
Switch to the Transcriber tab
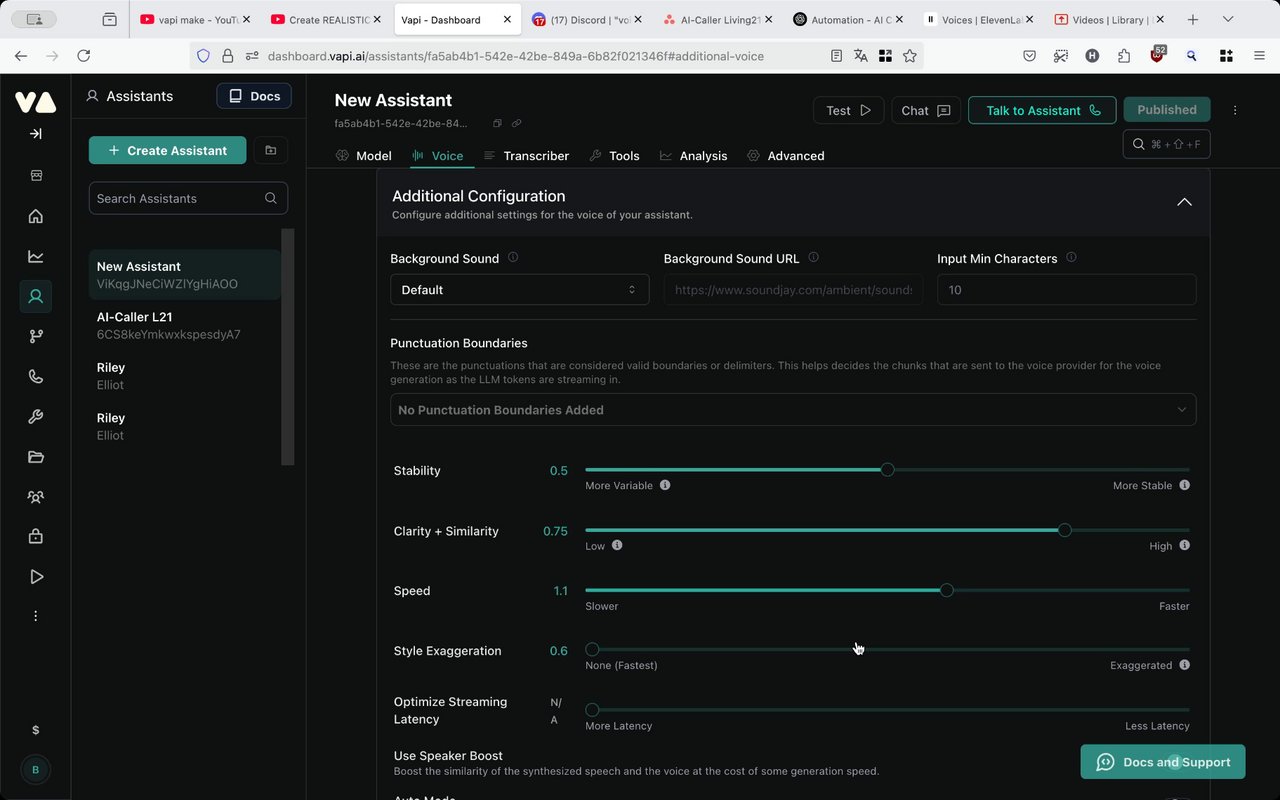click(526, 156)
